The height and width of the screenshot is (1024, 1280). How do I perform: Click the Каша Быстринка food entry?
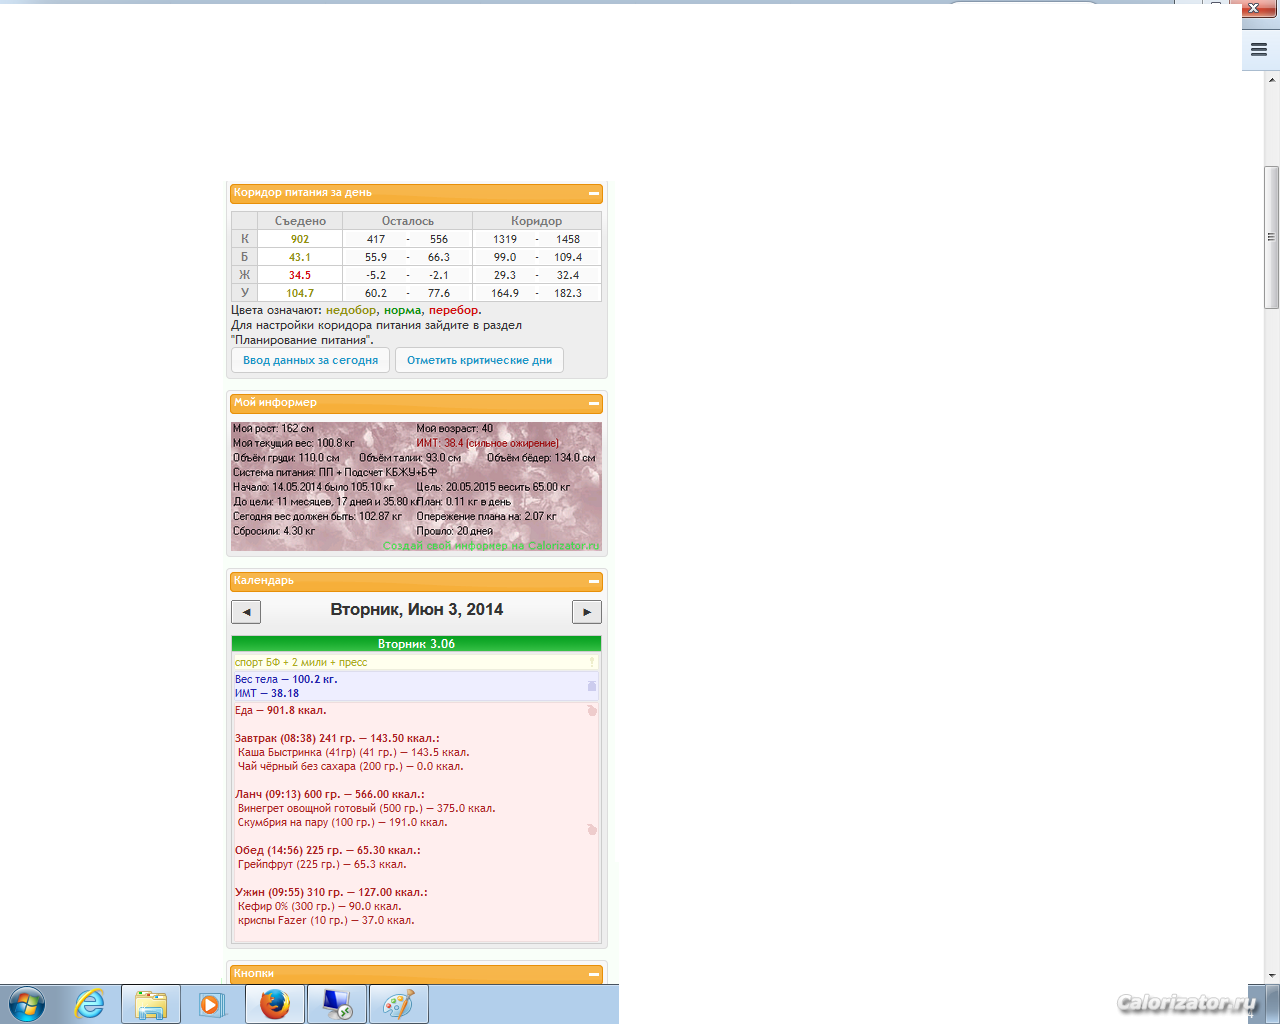[353, 752]
